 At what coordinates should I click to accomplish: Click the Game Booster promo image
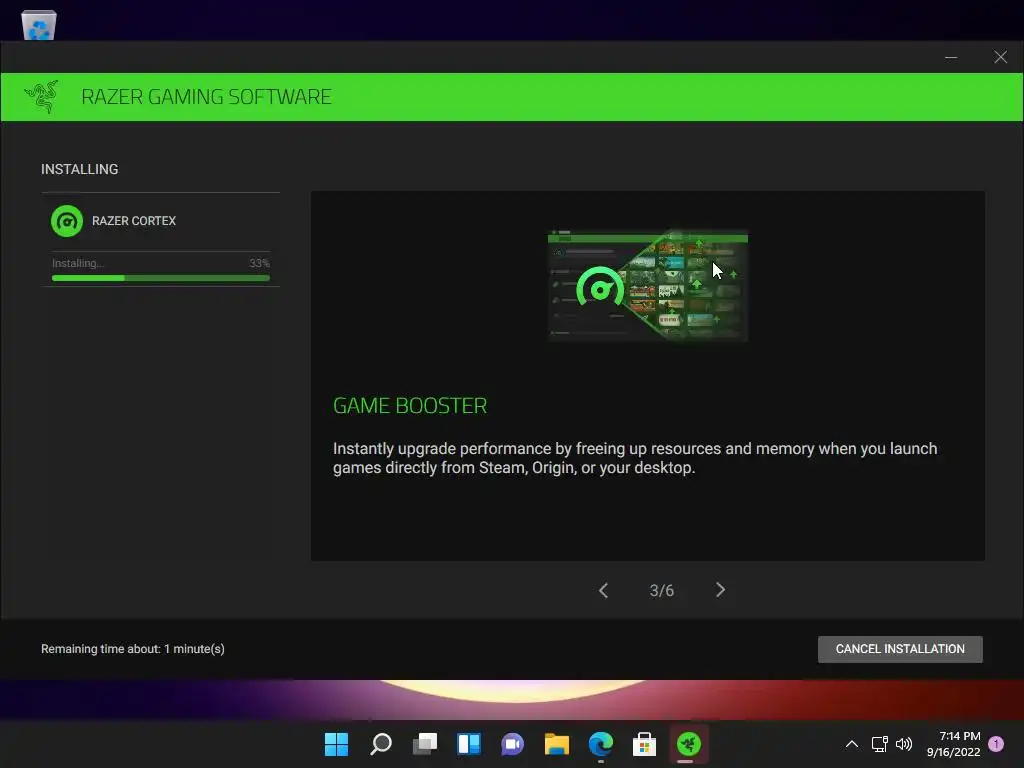pos(648,285)
